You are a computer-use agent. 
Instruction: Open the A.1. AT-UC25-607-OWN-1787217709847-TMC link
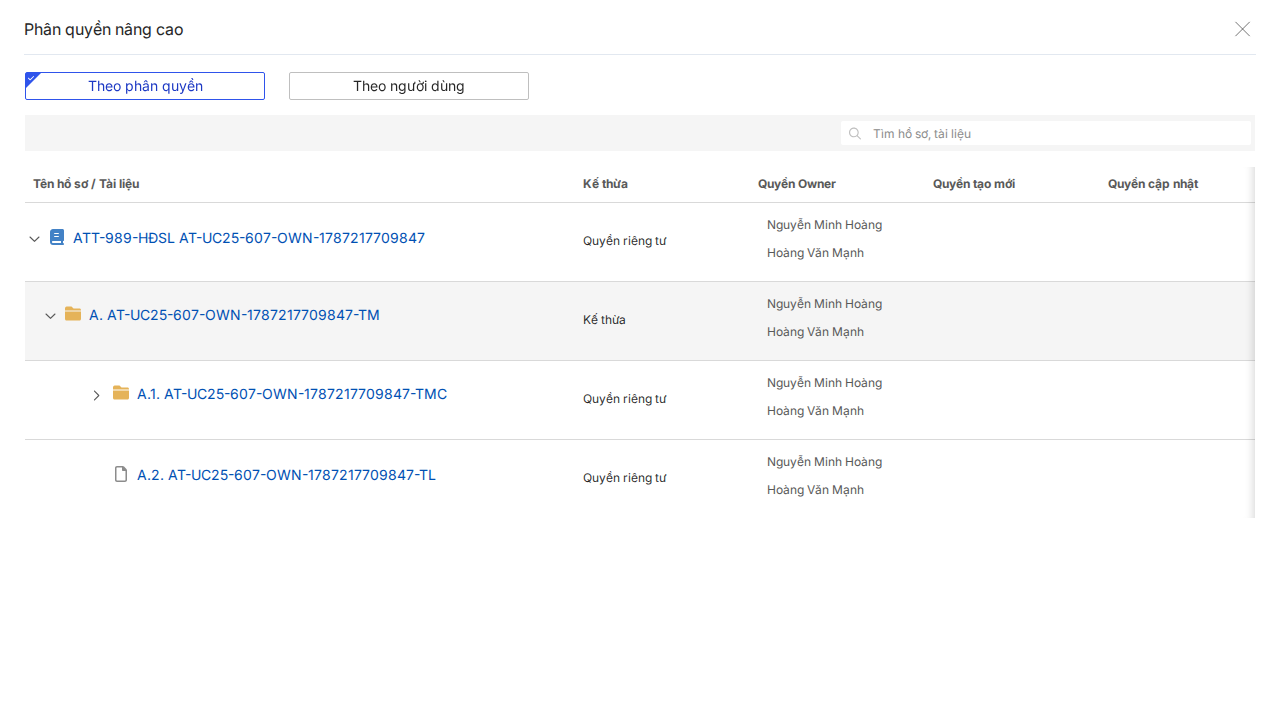point(292,394)
